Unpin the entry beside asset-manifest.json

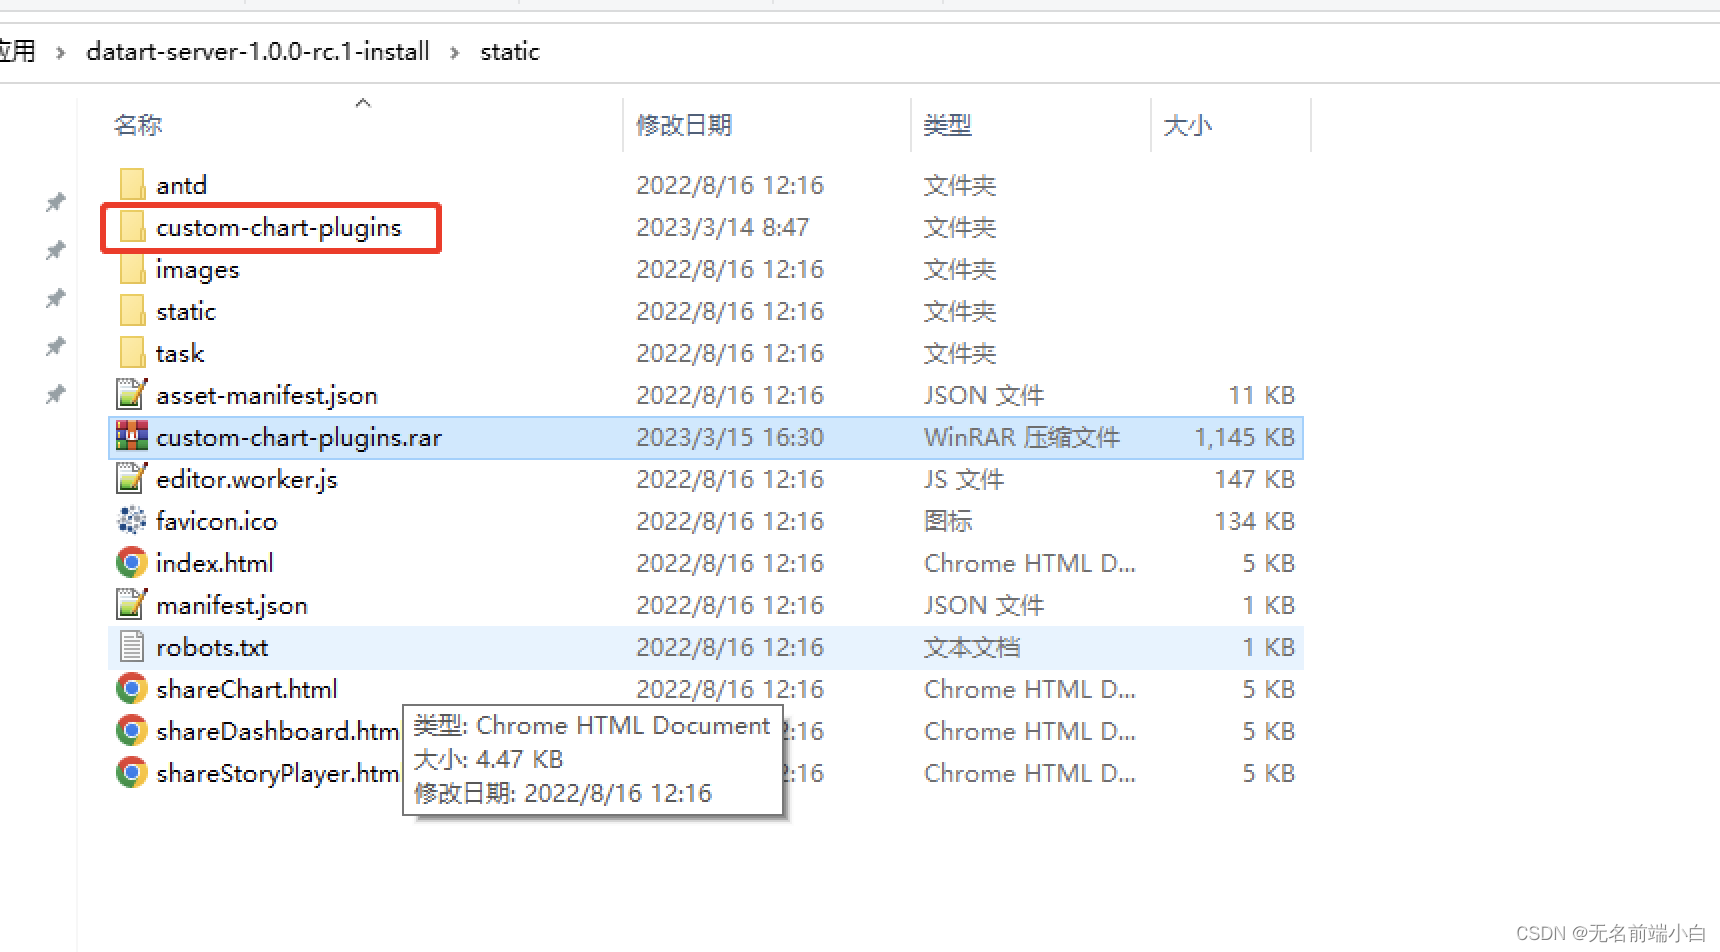click(x=55, y=394)
